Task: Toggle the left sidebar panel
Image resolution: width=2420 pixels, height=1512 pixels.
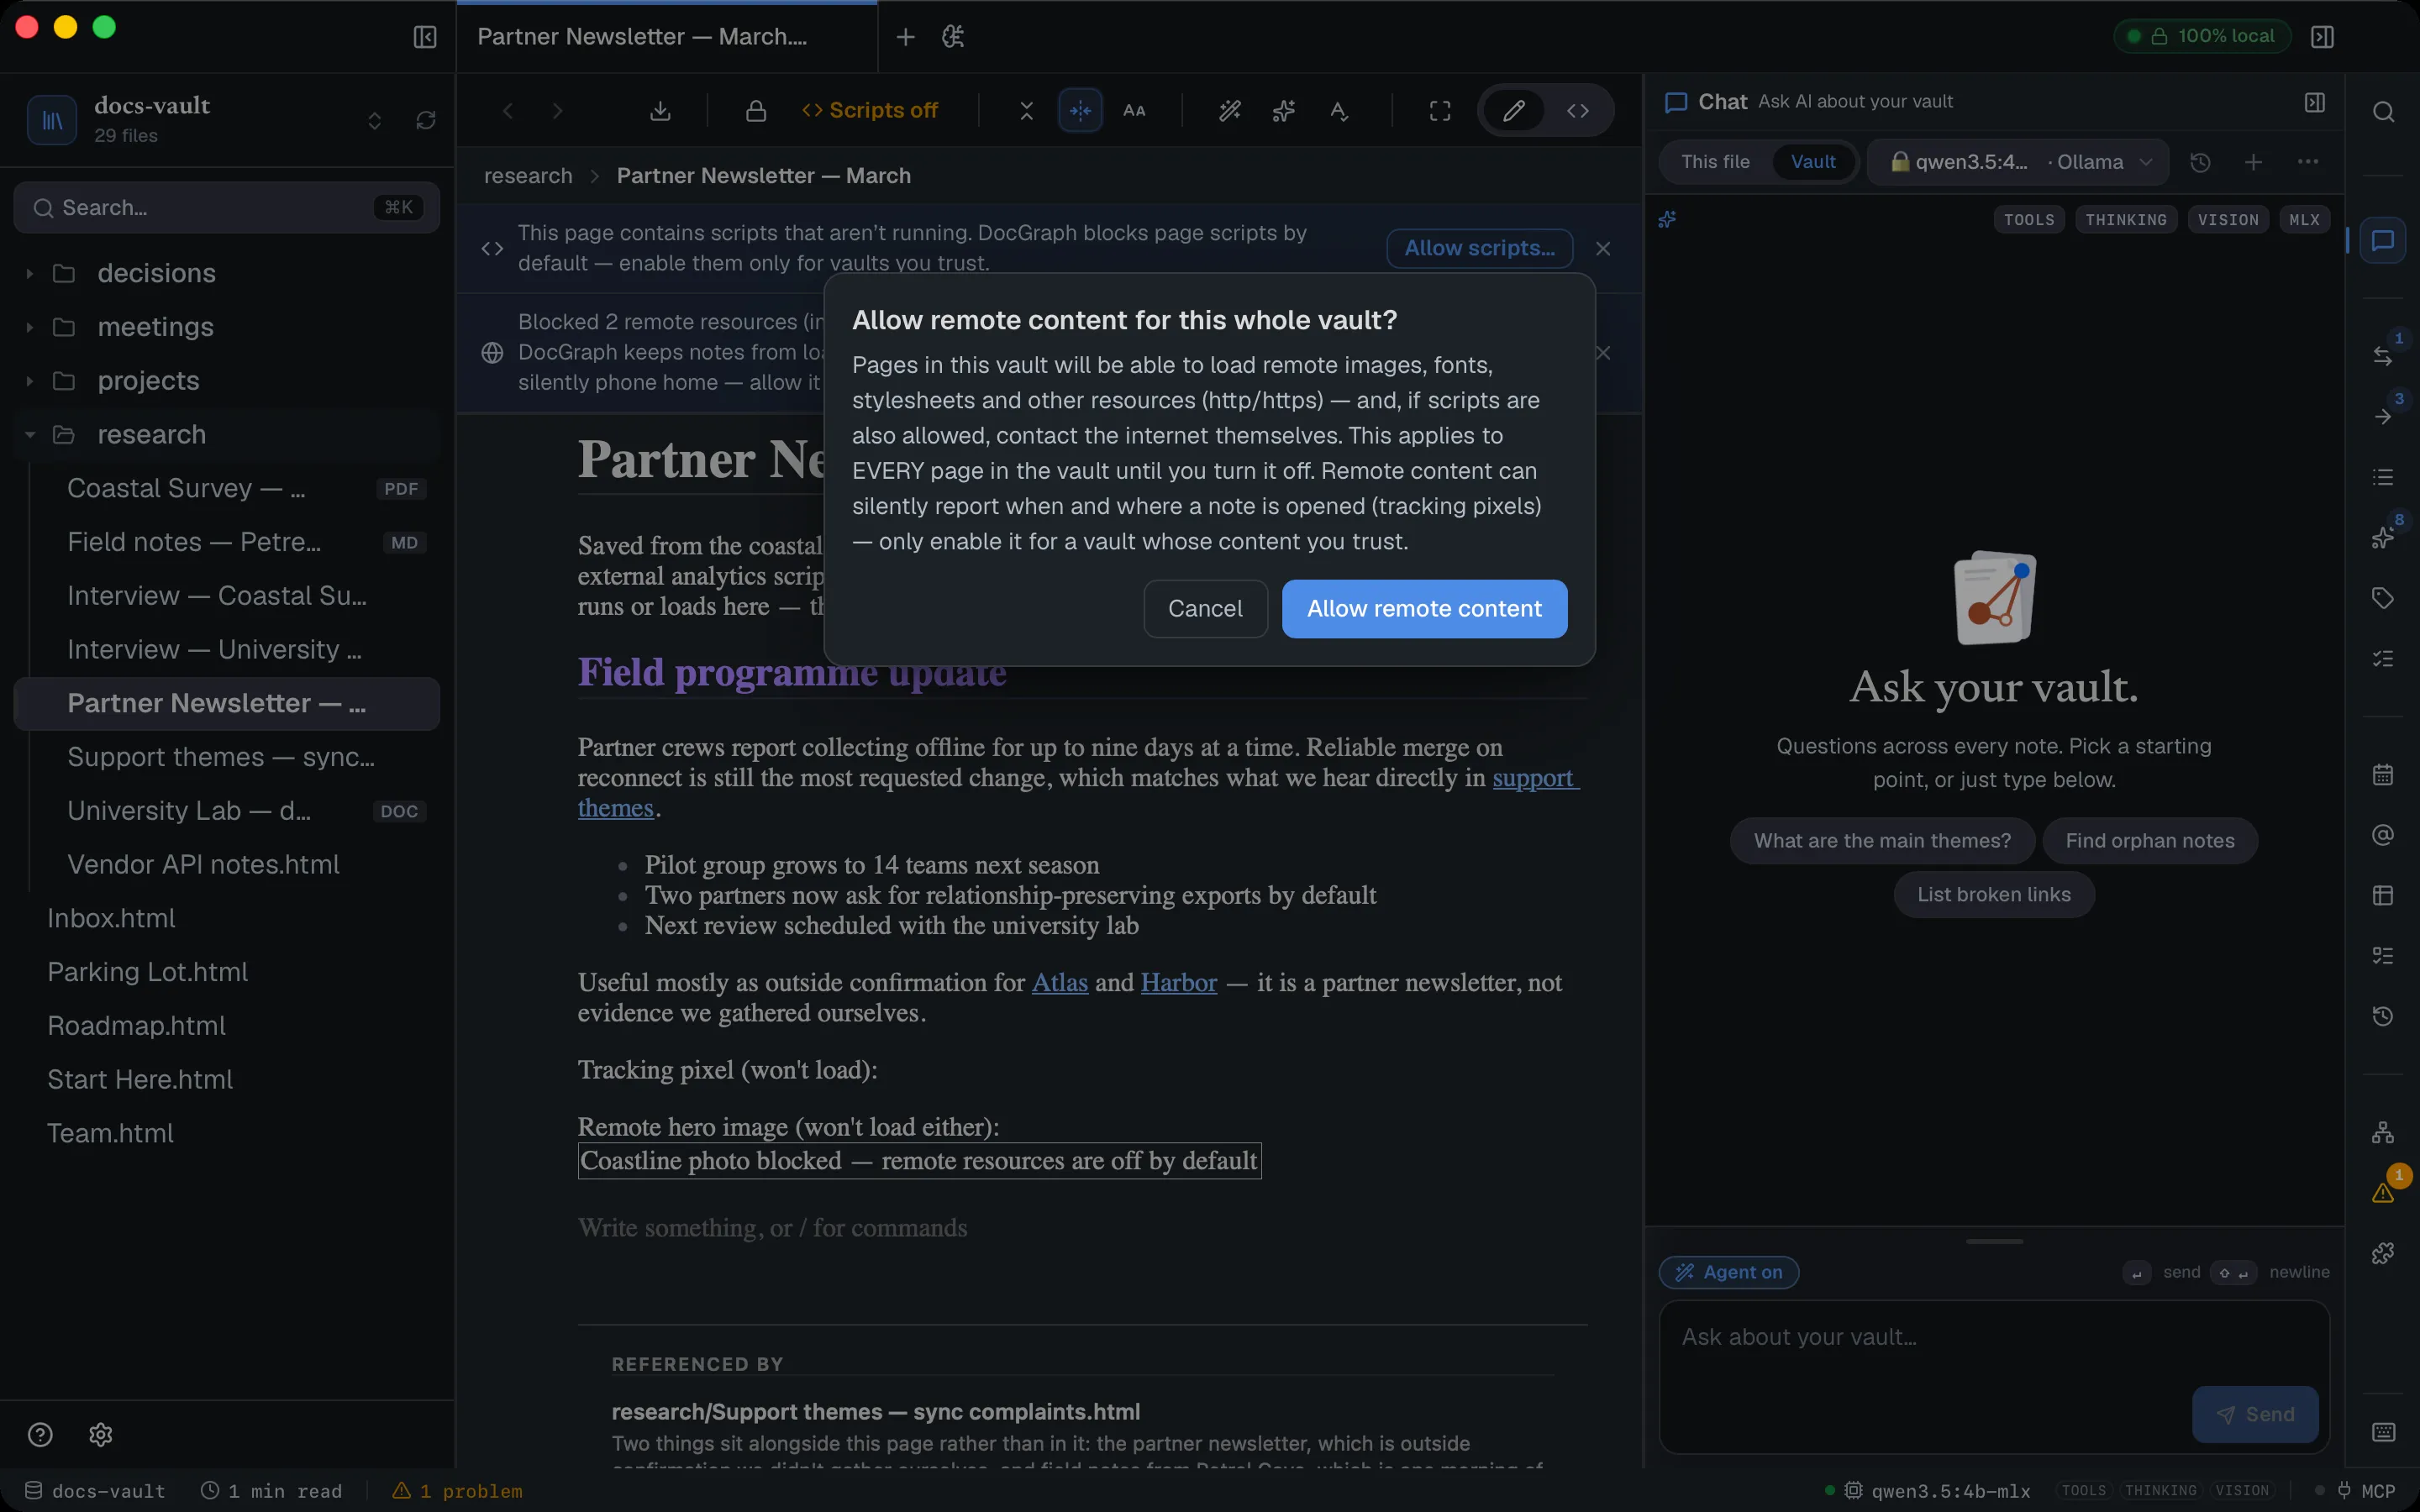Action: 425,37
